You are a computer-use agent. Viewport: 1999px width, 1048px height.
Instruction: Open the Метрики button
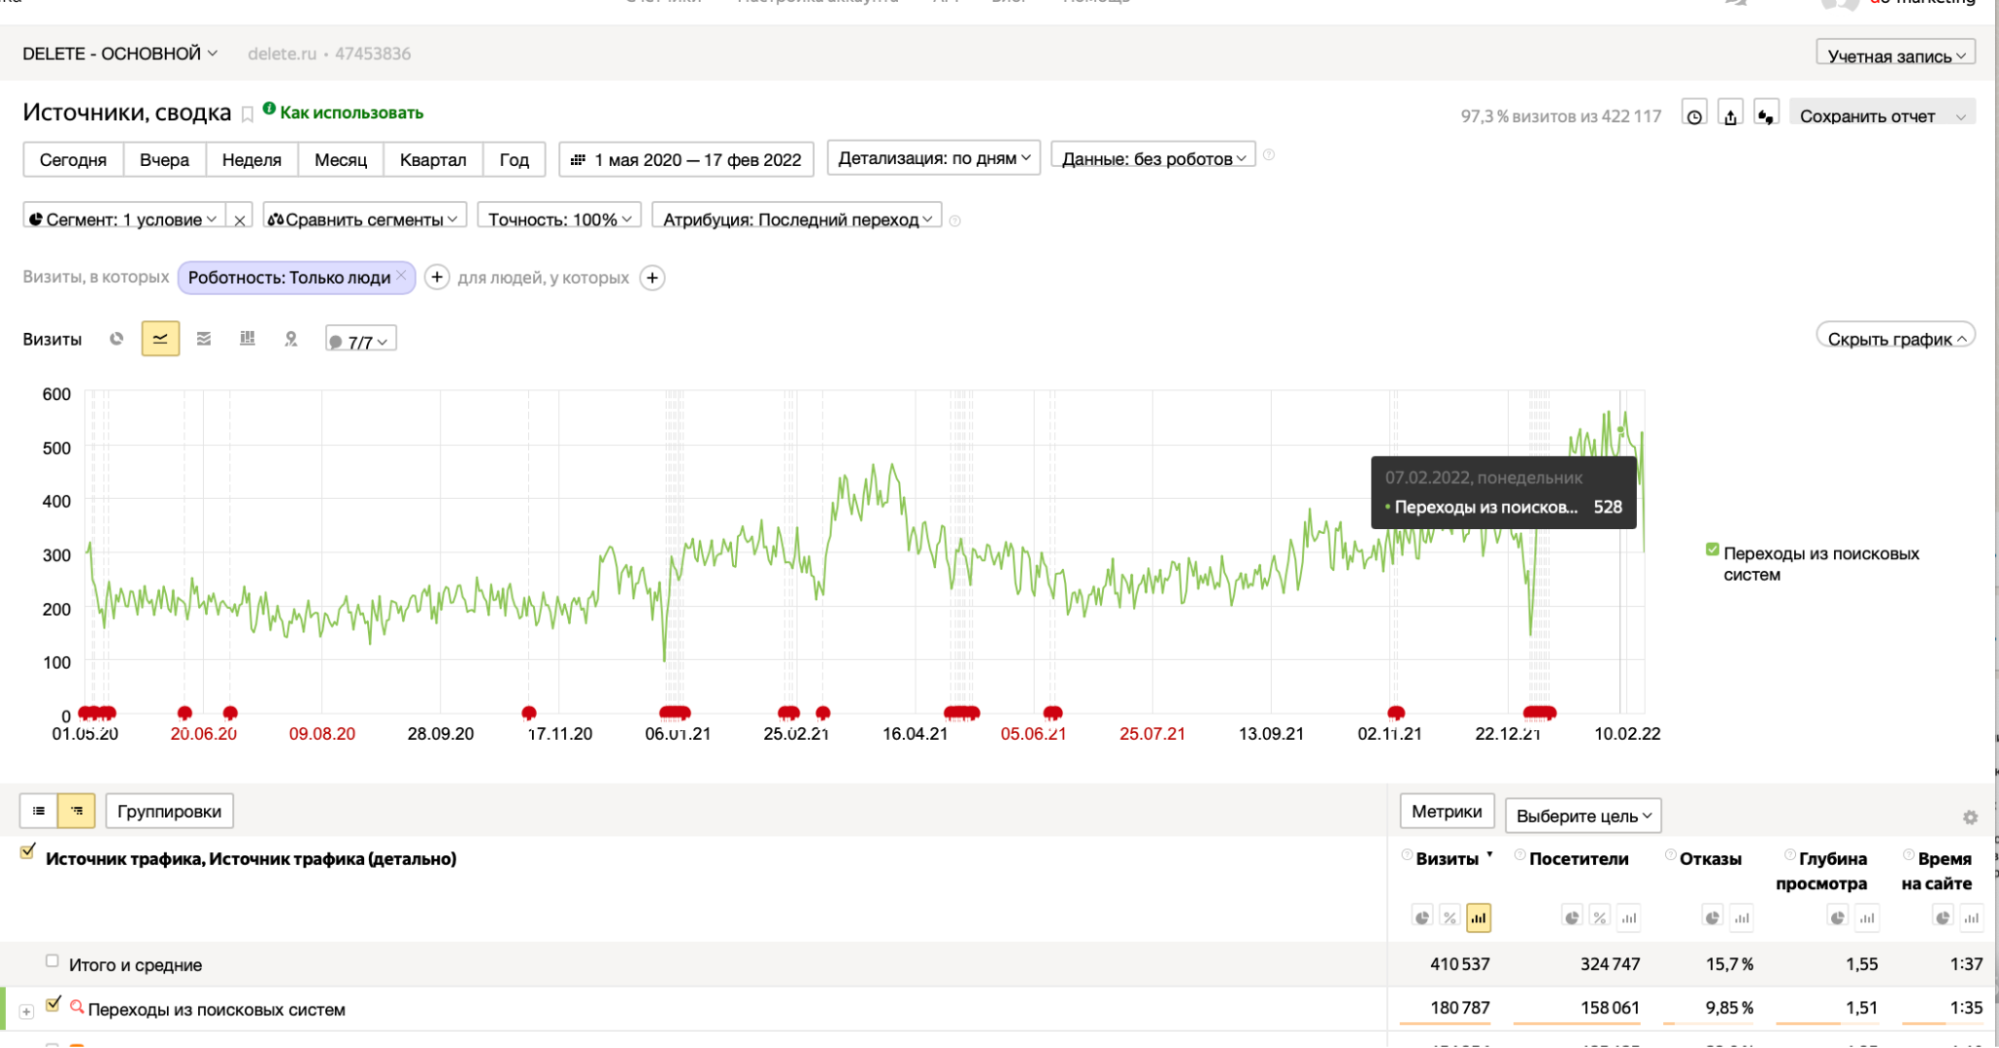1447,811
